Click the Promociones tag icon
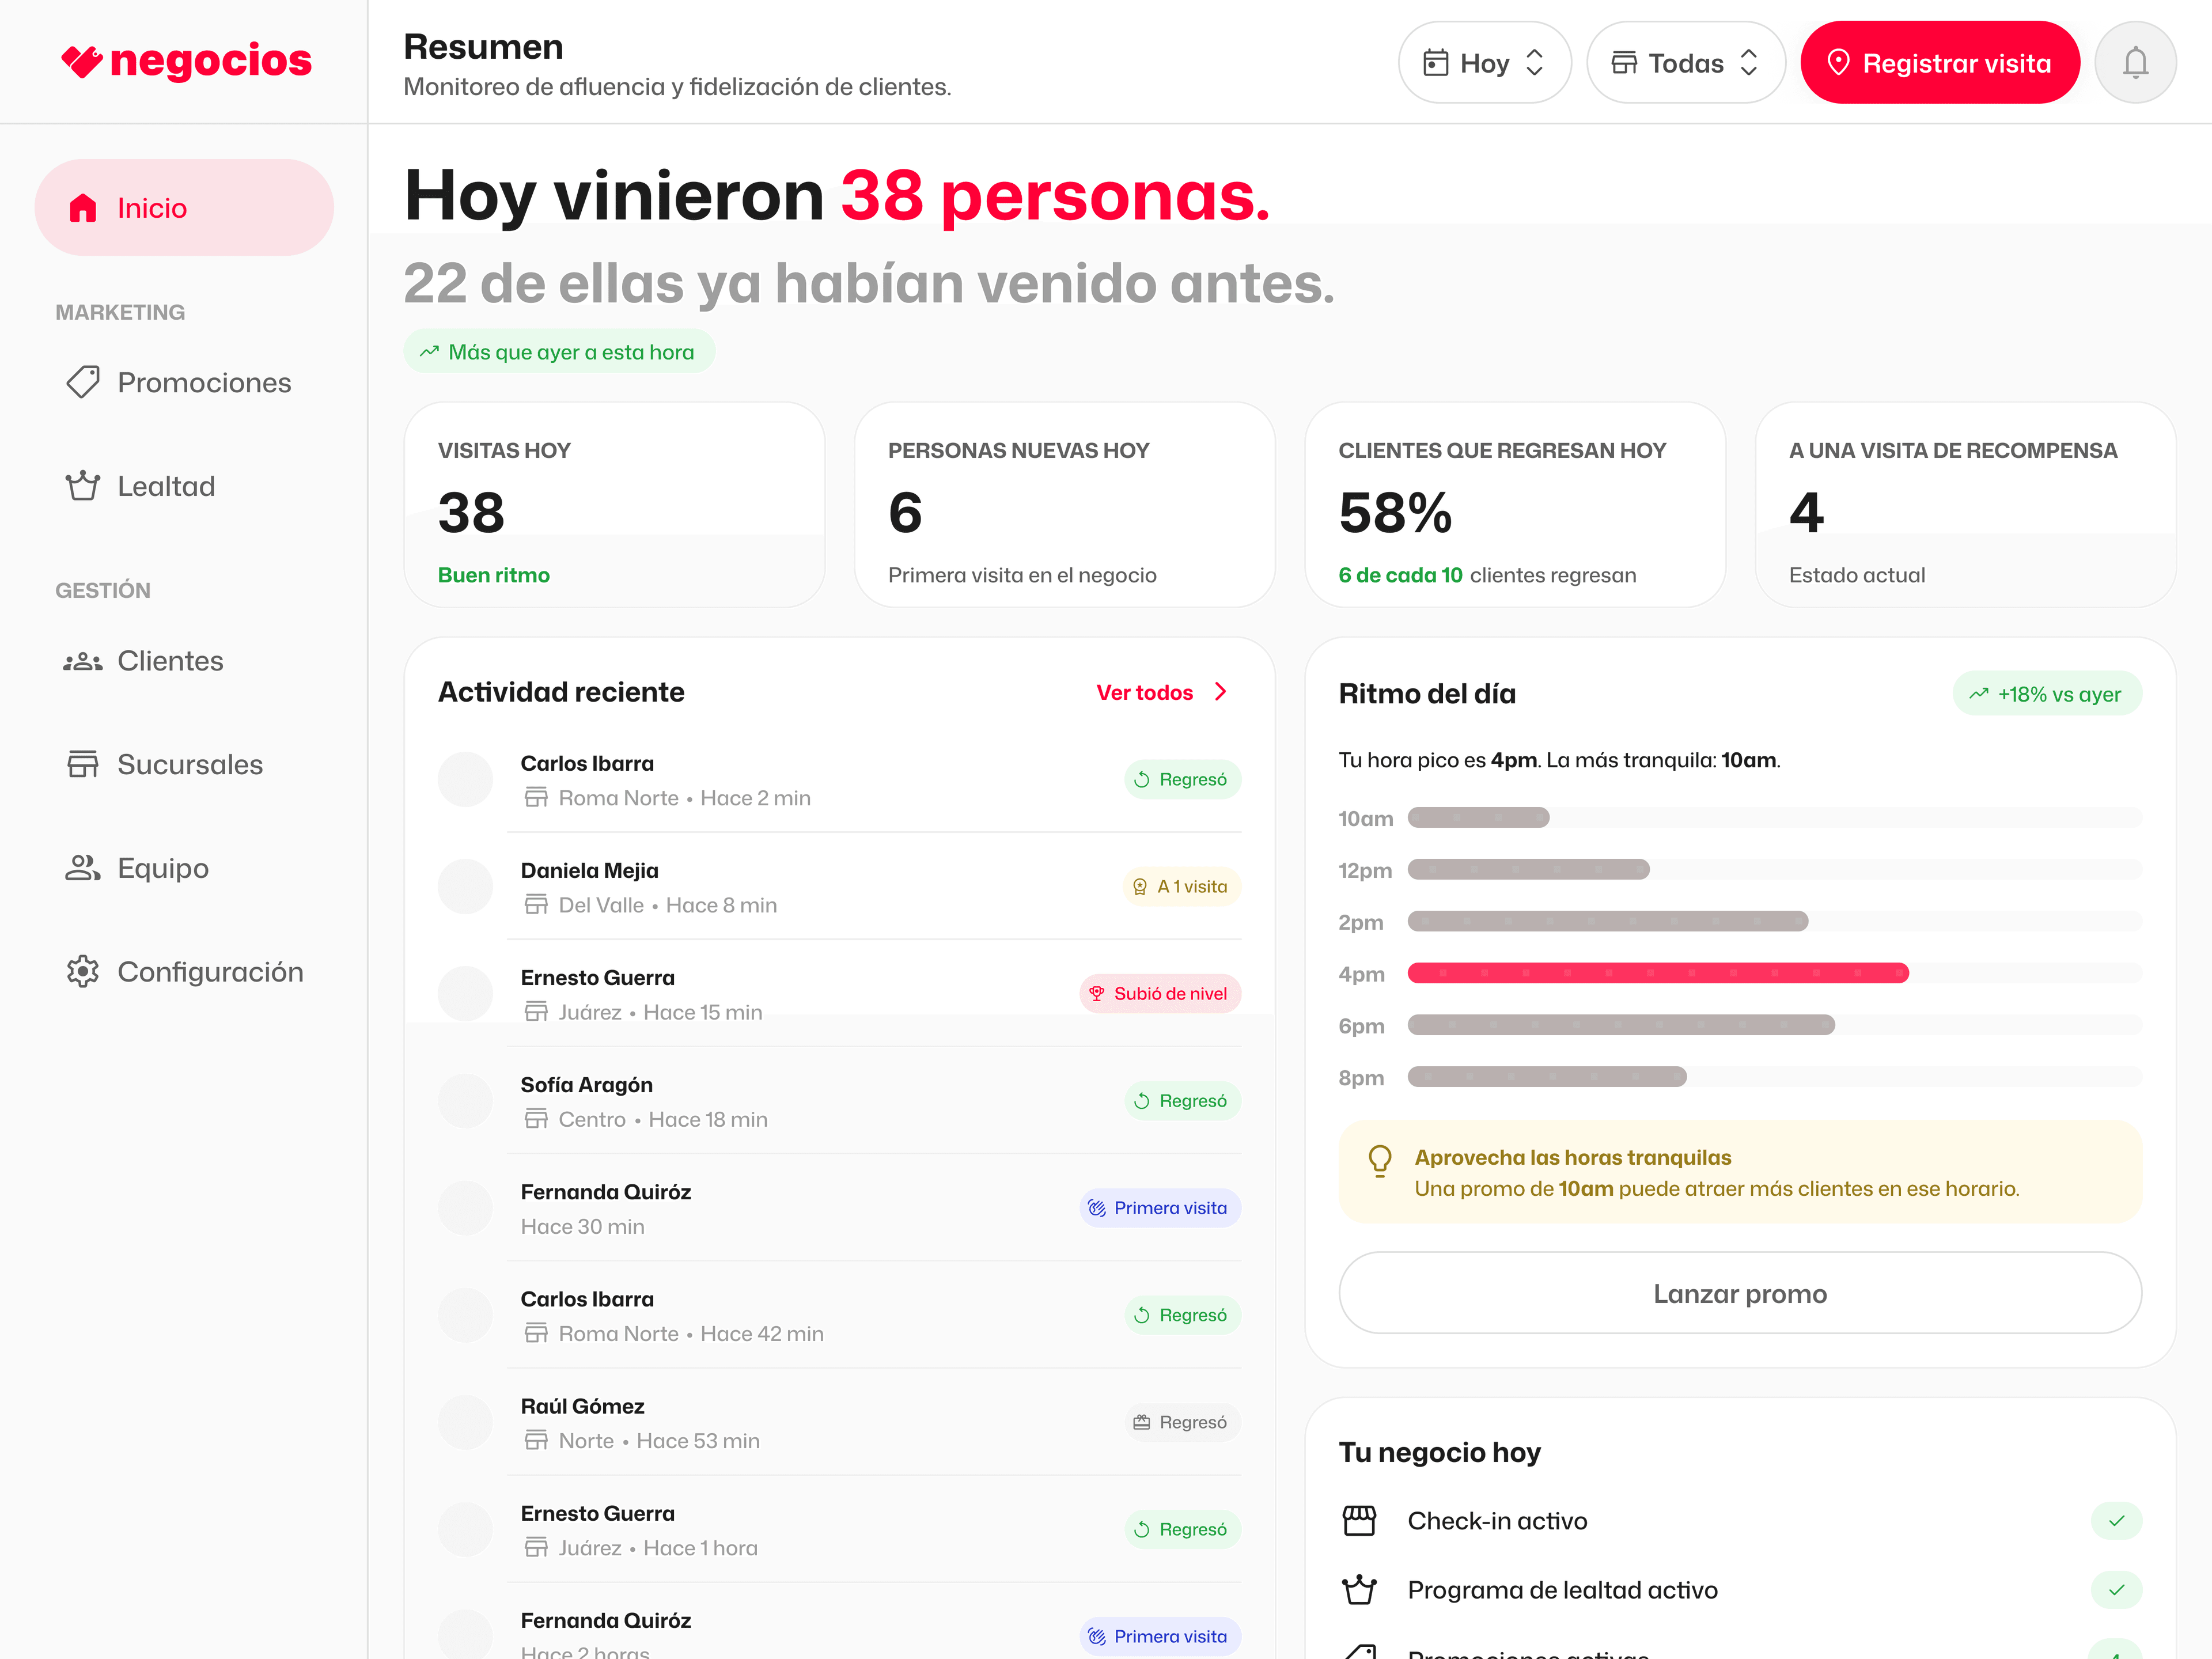Screen dimensions: 2212x1659 [83, 382]
